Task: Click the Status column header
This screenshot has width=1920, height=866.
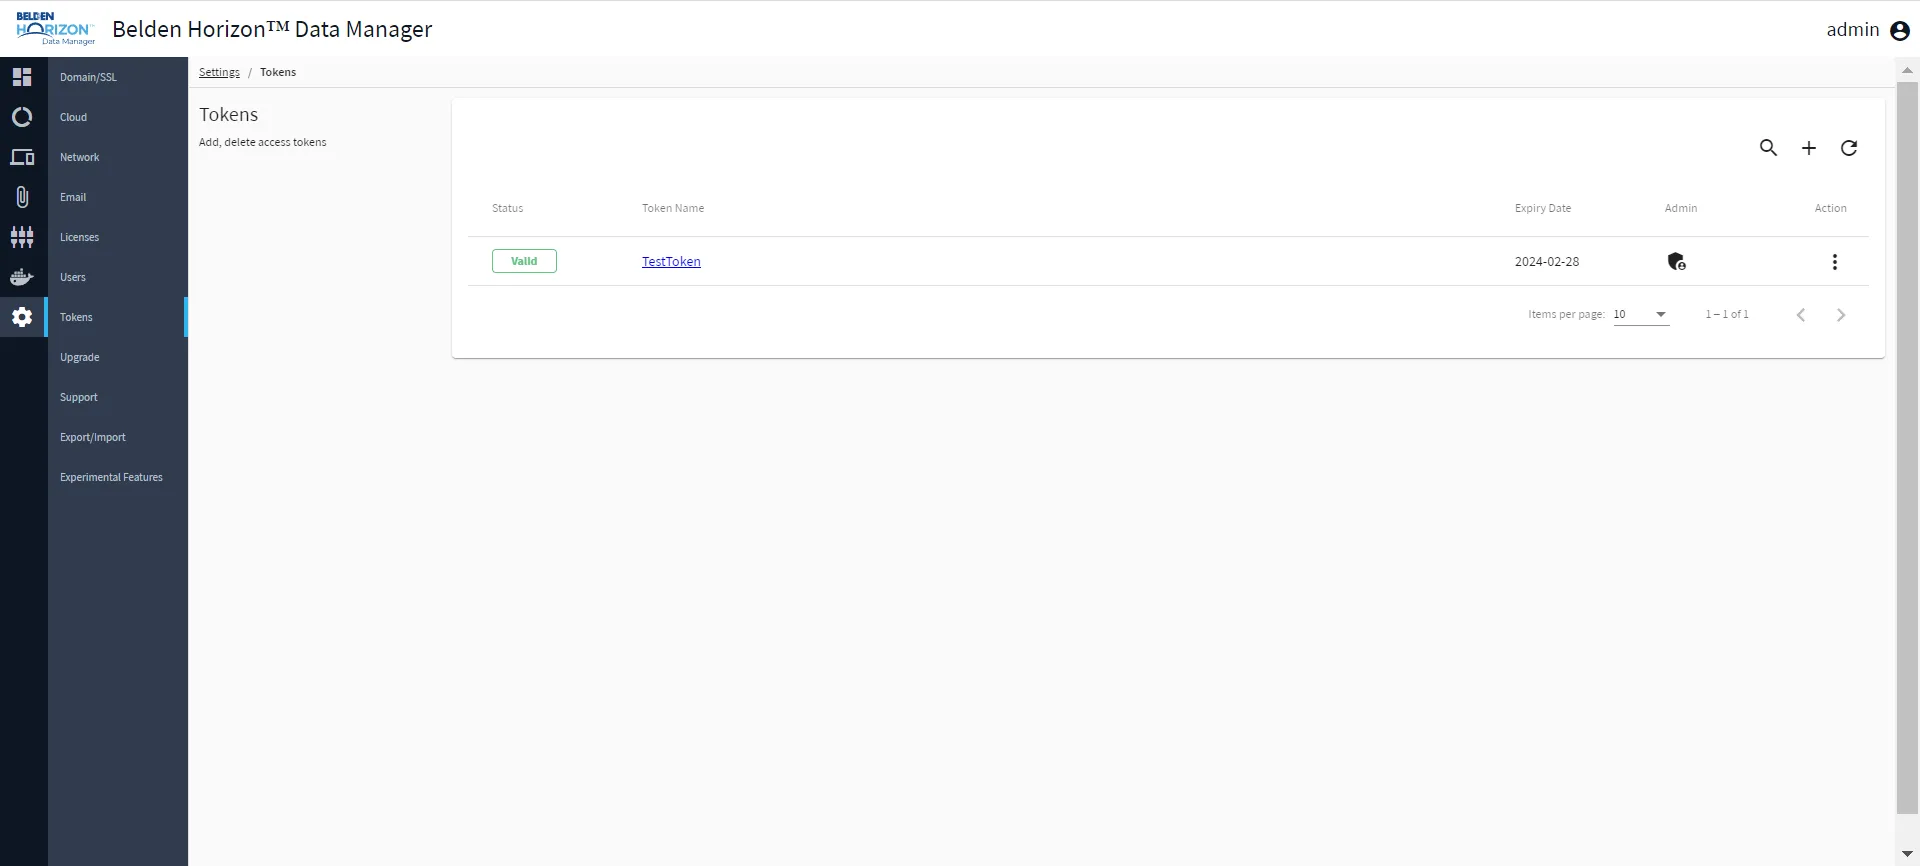Action: tap(507, 208)
